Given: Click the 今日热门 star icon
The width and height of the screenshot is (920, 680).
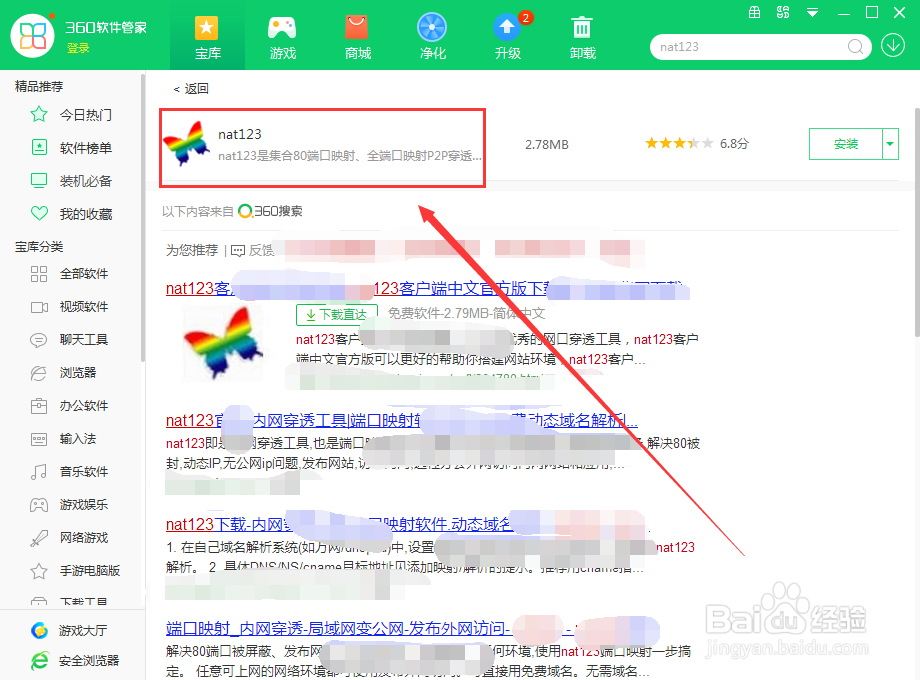Looking at the screenshot, I should pos(39,114).
